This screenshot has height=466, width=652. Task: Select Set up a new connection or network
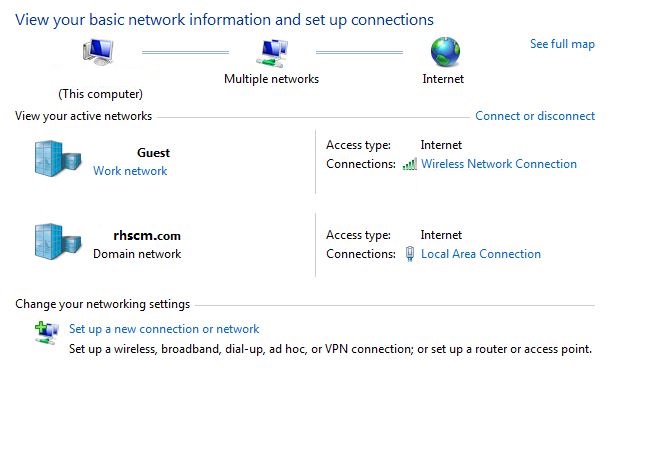coord(164,329)
